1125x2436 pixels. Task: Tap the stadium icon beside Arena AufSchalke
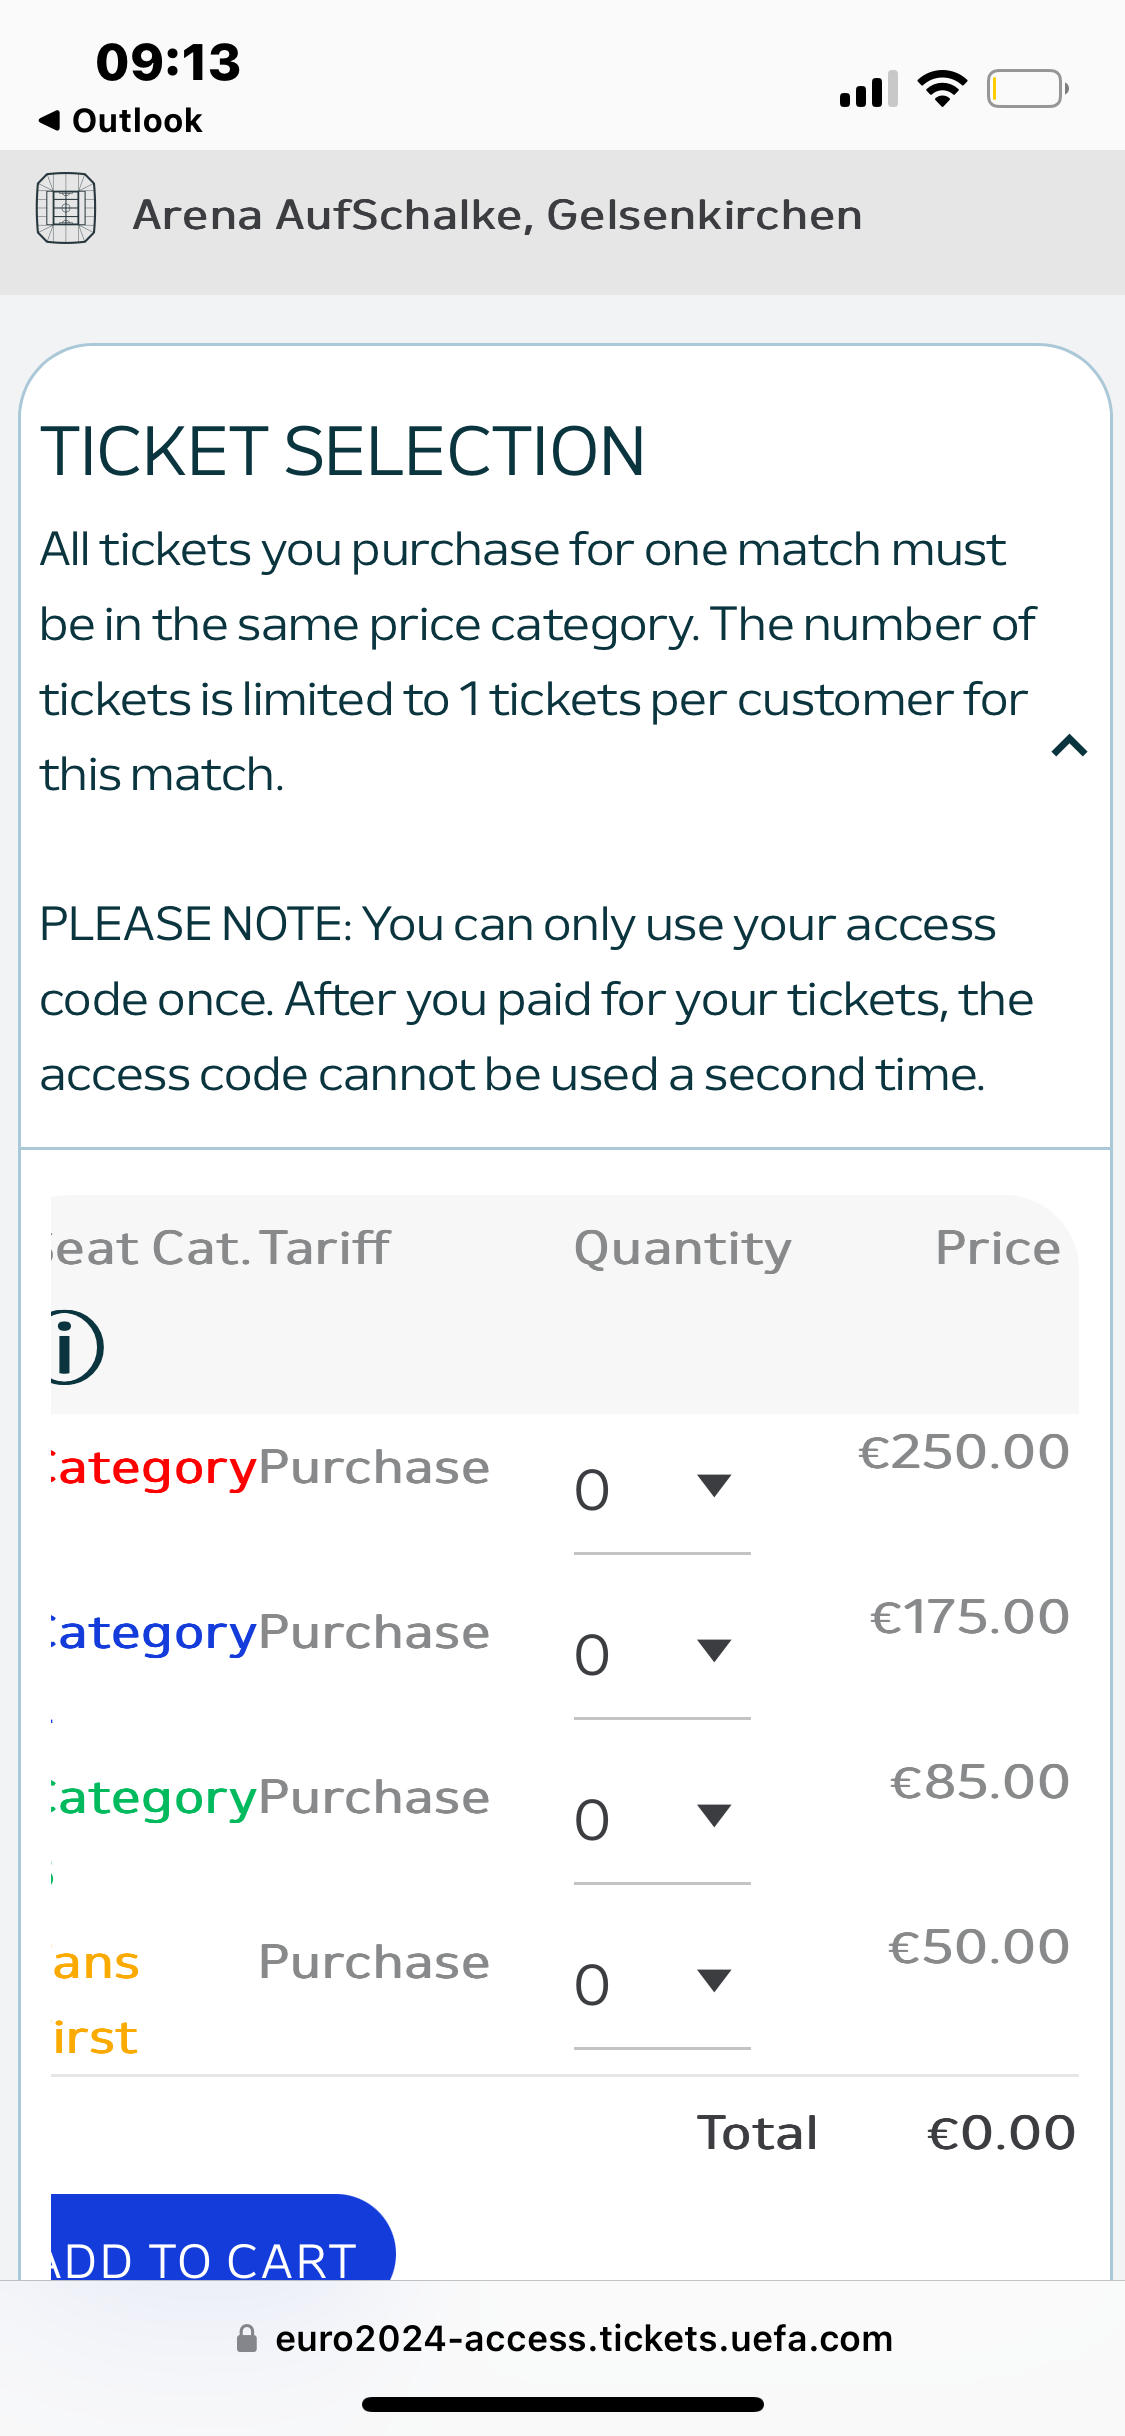tap(66, 208)
